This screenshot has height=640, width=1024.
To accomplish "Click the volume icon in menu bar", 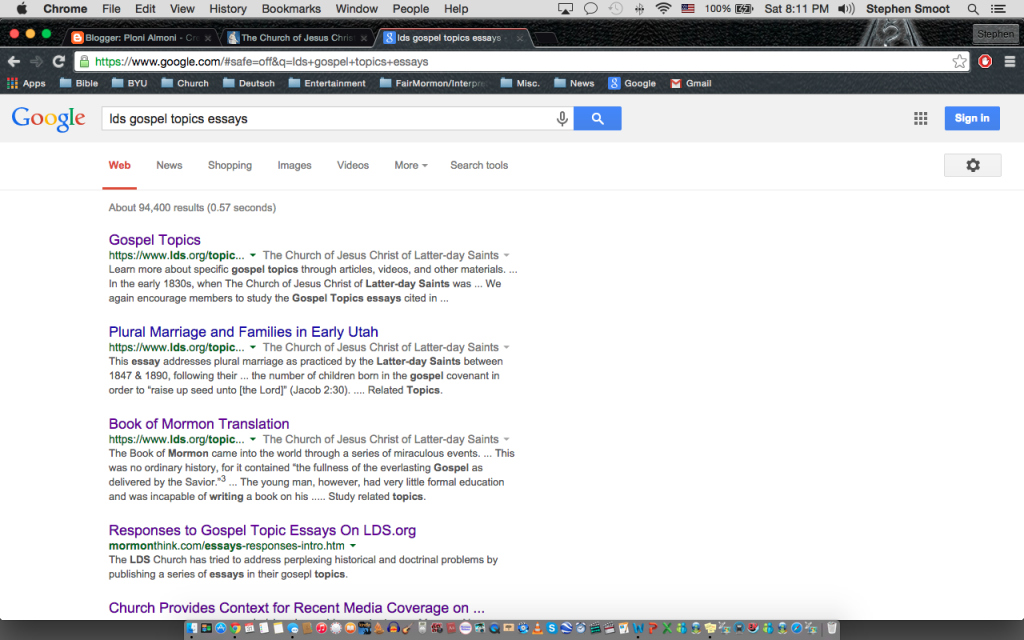I will coord(846,8).
